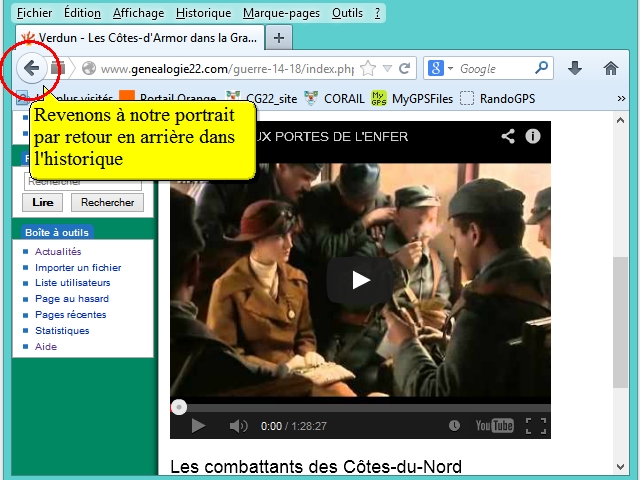Open the URL history dropdown arrow
This screenshot has height=480, width=640.
[387, 68]
